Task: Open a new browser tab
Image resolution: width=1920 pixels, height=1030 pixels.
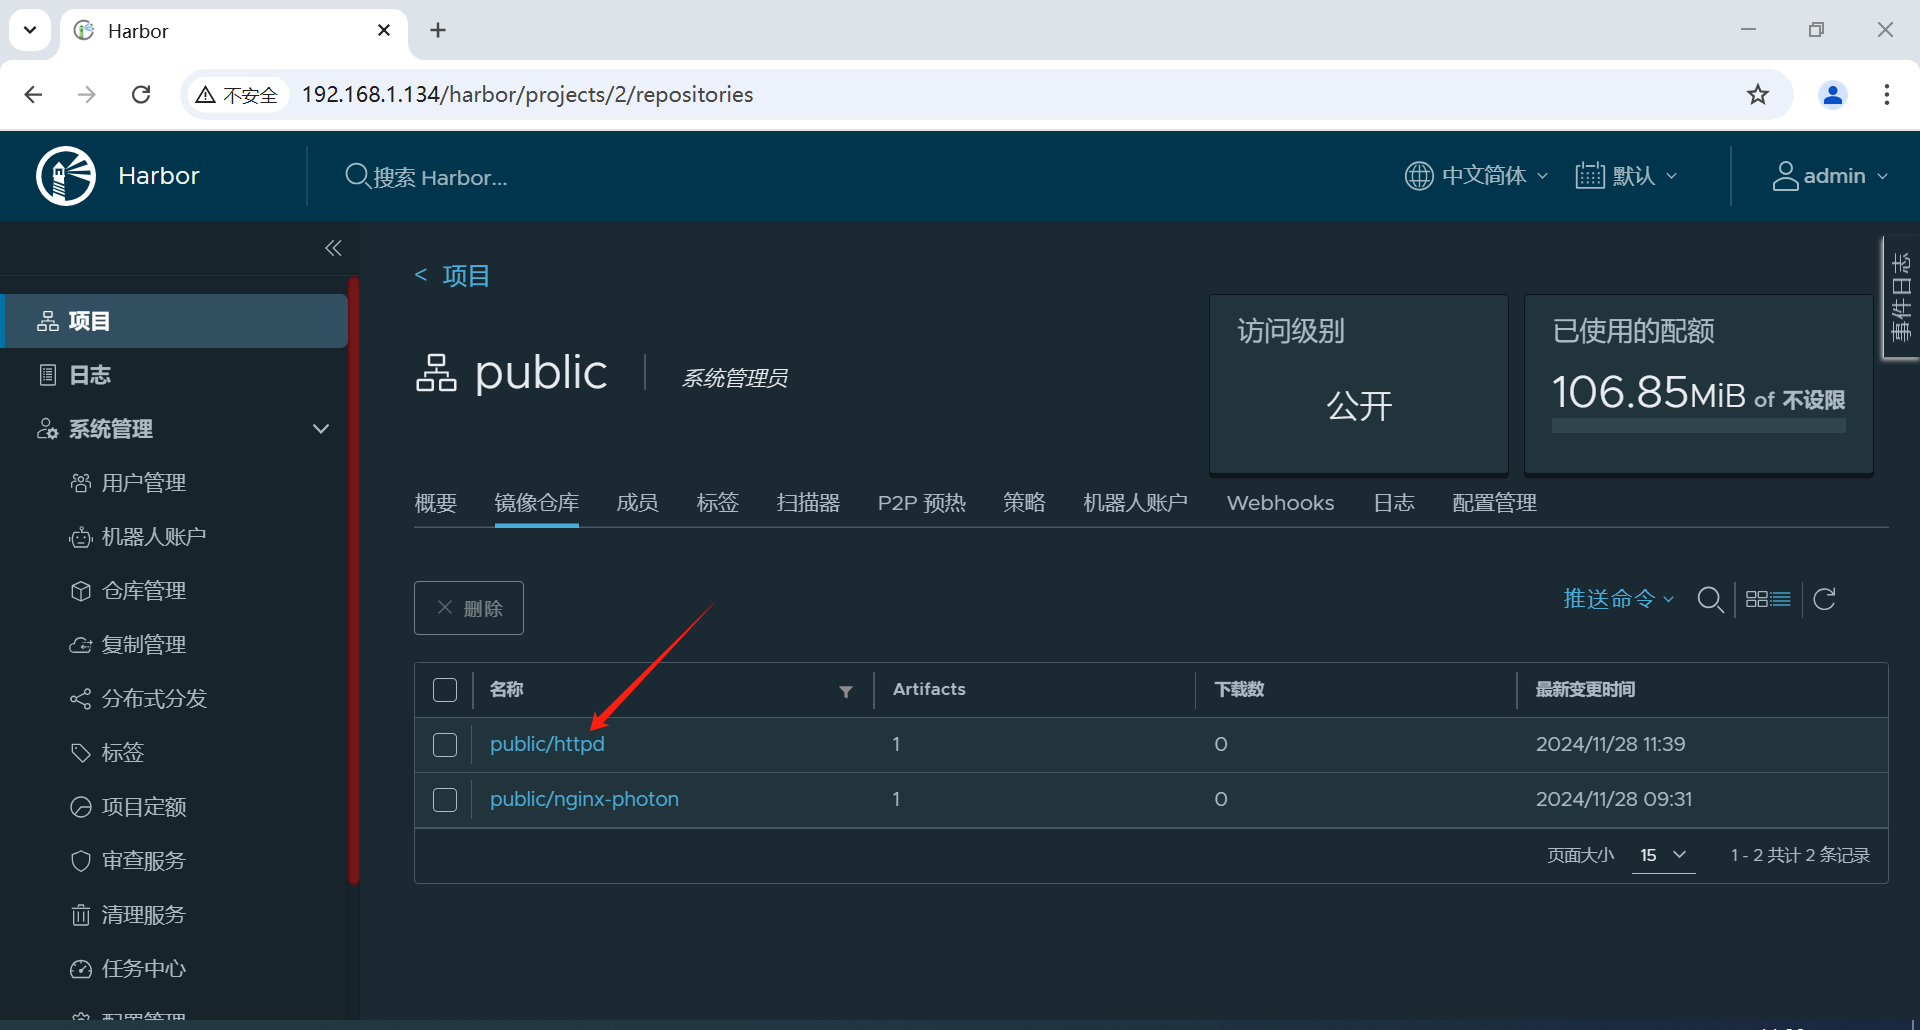Action: pyautogui.click(x=438, y=30)
